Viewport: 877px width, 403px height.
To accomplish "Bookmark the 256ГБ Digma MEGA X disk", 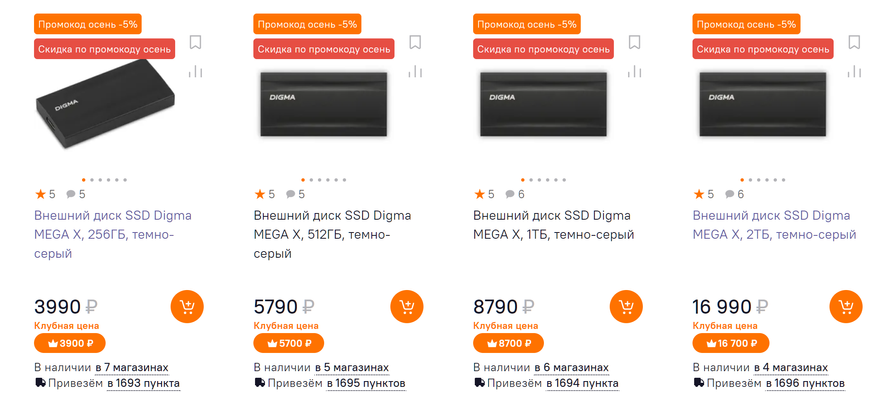I will tap(195, 42).
